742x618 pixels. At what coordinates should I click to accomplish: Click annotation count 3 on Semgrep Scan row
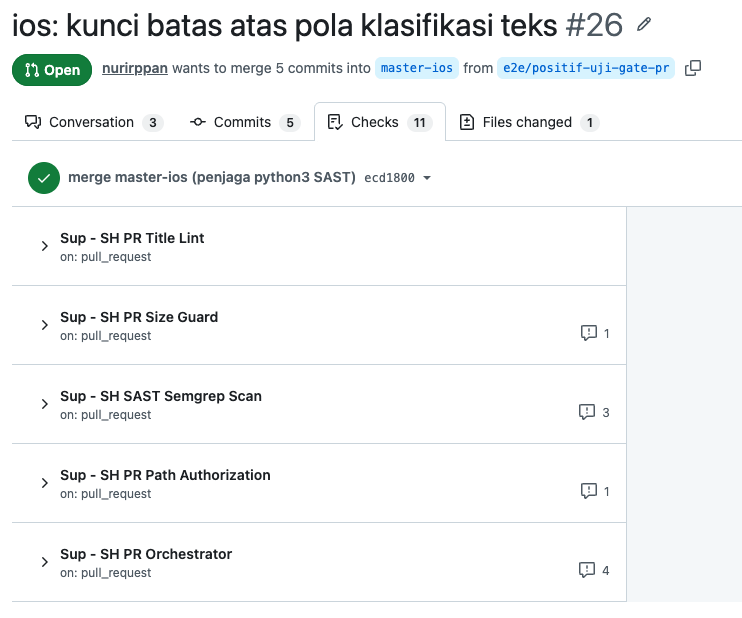click(x=606, y=413)
